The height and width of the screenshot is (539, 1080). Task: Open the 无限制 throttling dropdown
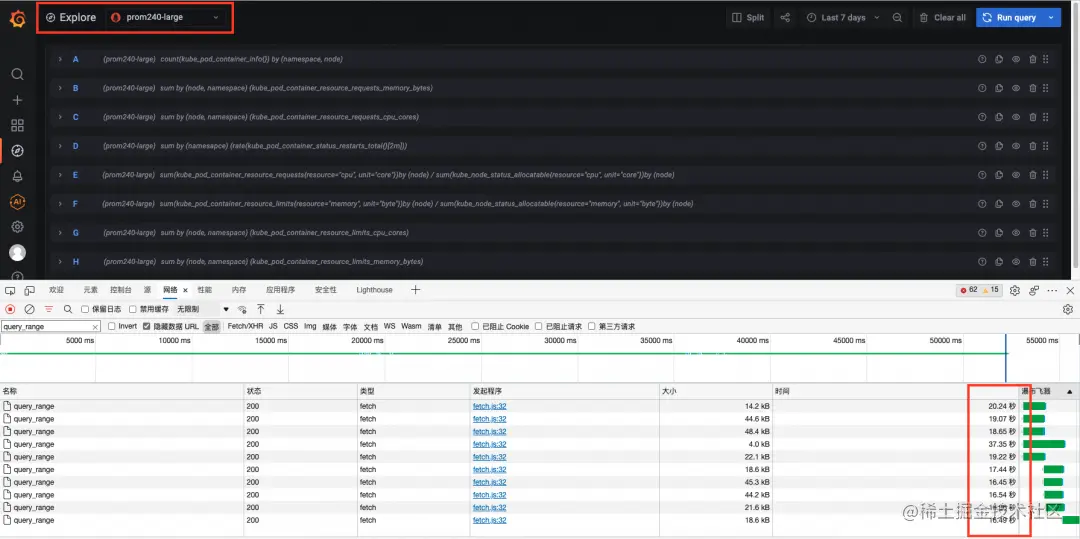coord(202,309)
